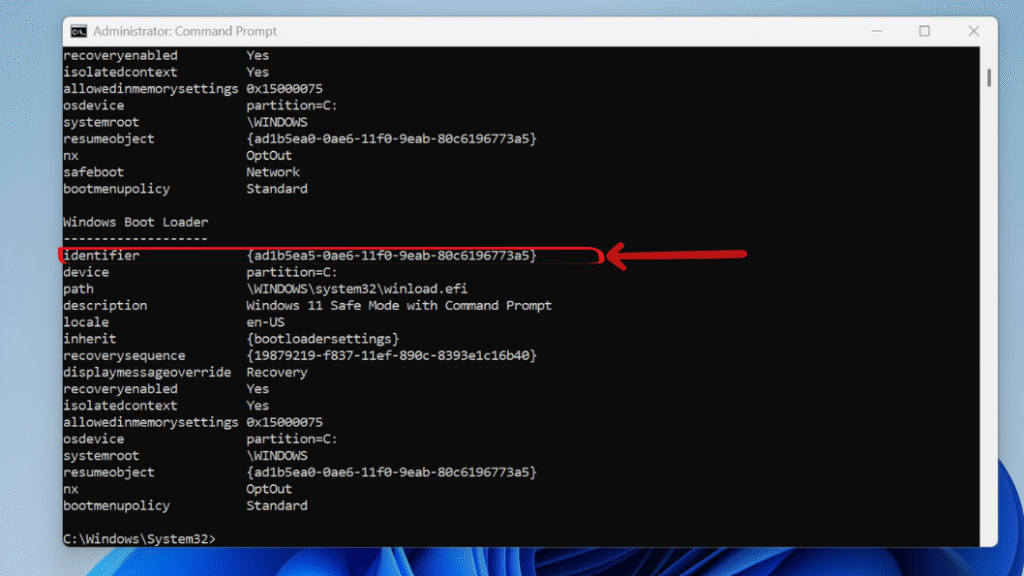Viewport: 1024px width, 576px height.
Task: Minimize the Command Prompt window
Action: click(x=876, y=31)
